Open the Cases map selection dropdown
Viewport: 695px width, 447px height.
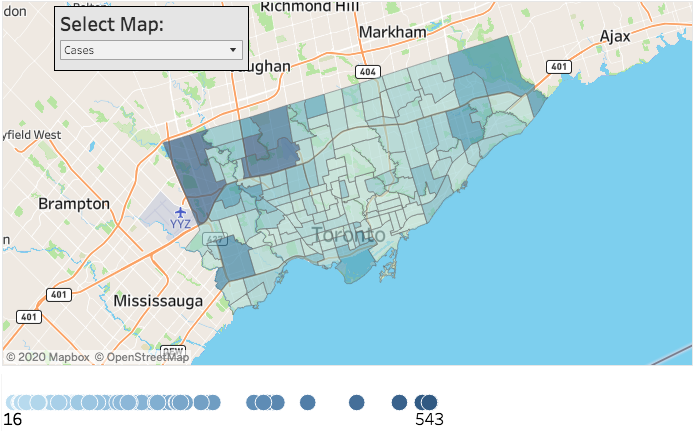(150, 49)
